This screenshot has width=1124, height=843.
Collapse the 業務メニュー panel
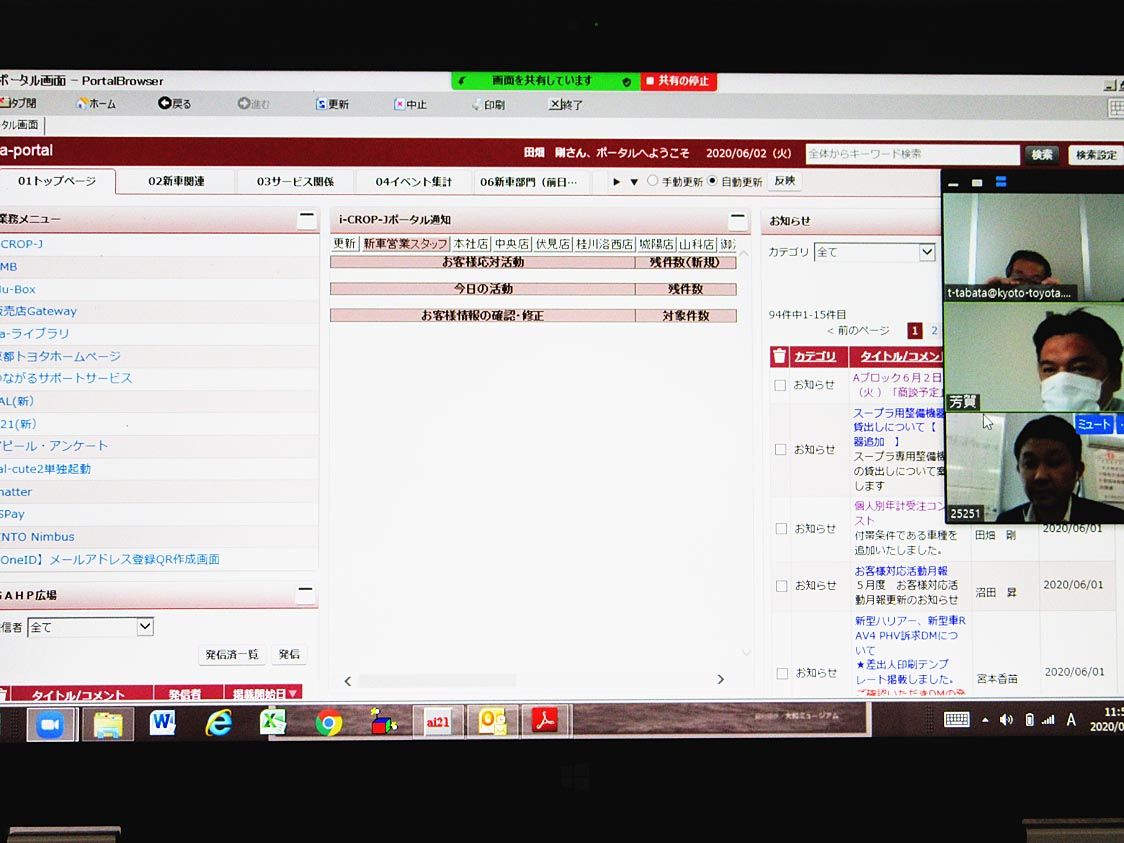(x=306, y=220)
